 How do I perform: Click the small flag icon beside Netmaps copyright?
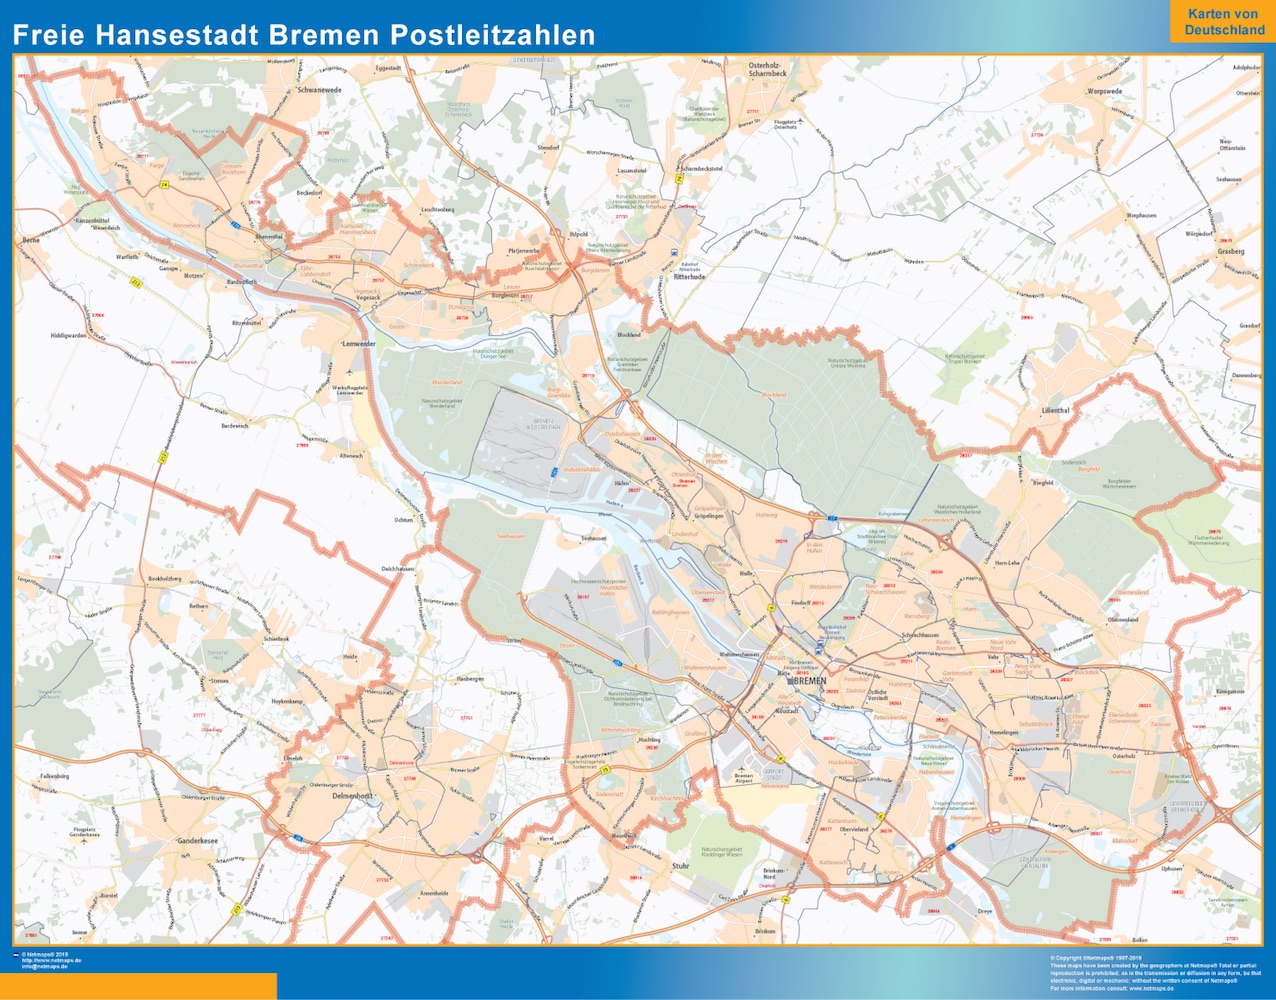[x=17, y=957]
